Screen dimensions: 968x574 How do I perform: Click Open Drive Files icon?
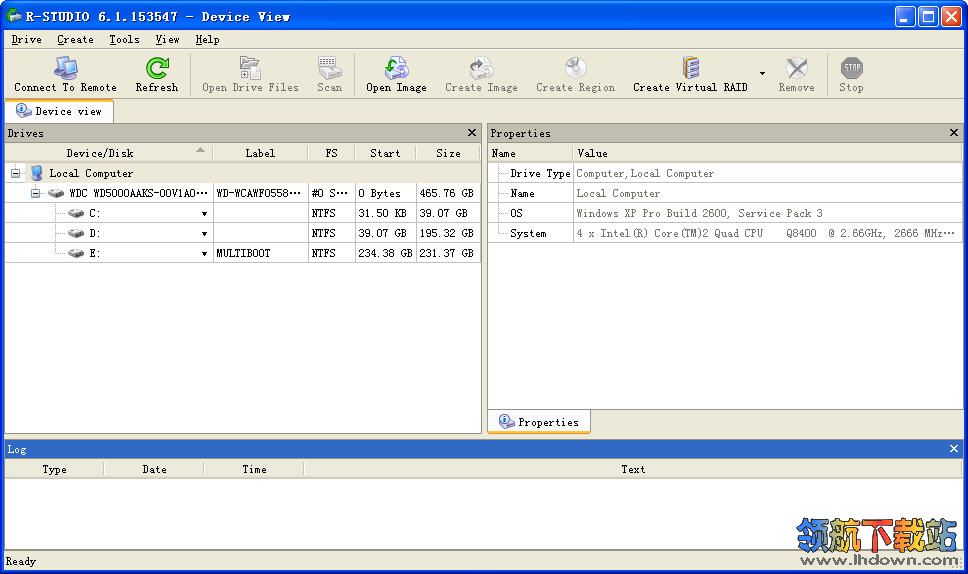pyautogui.click(x=250, y=68)
